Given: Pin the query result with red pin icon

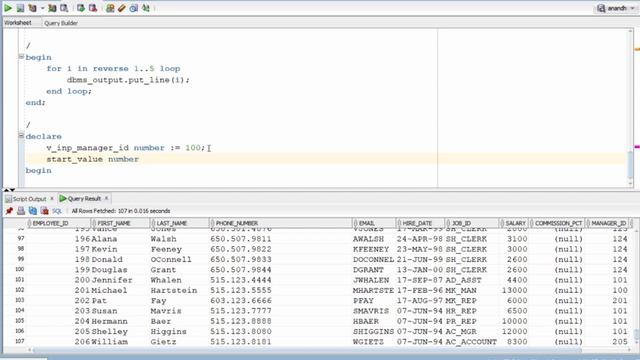Looking at the screenshot, I should [x=9, y=211].
